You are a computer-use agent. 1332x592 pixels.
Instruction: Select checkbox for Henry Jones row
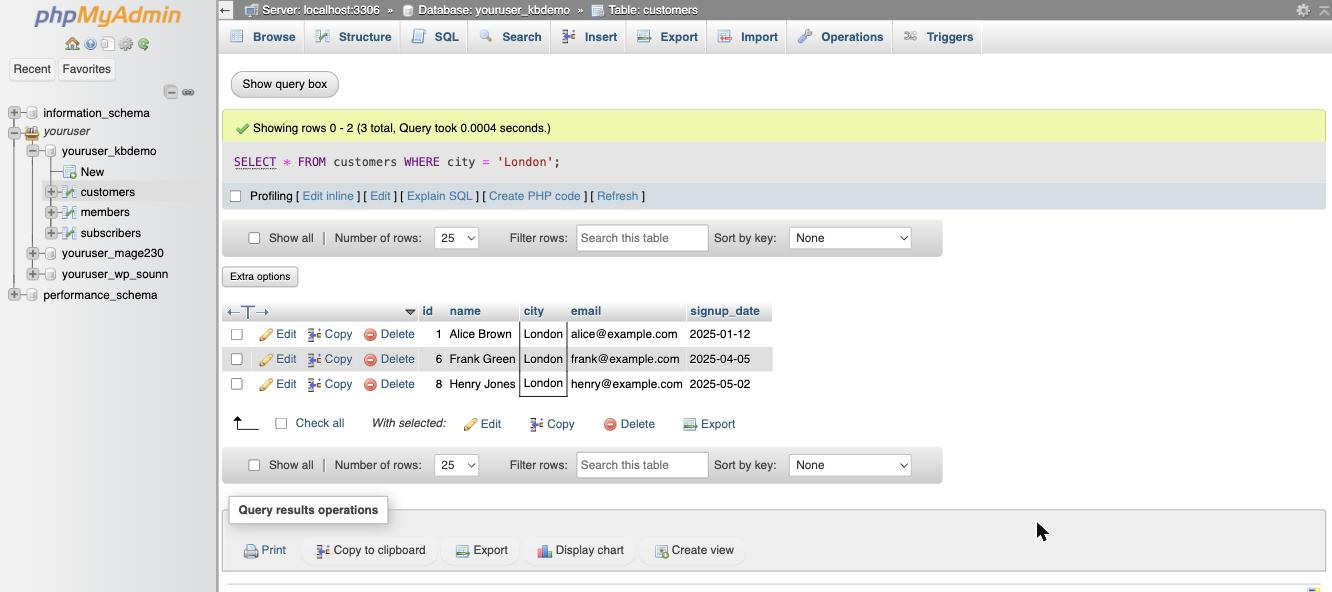click(237, 384)
